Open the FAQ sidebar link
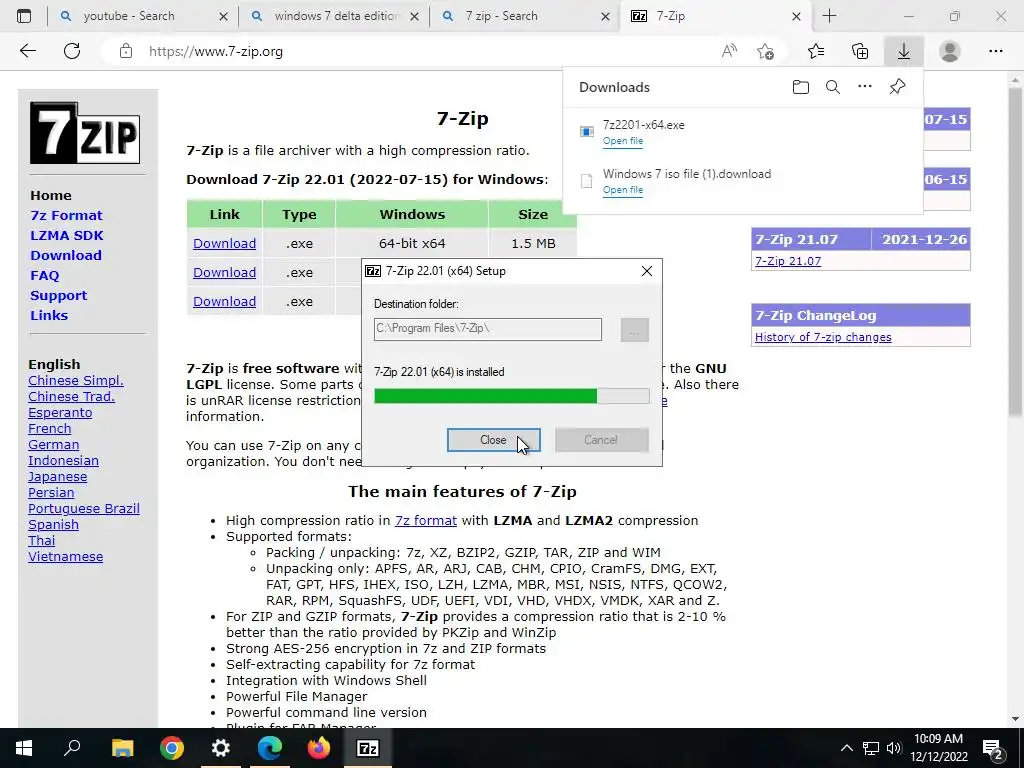 click(44, 276)
